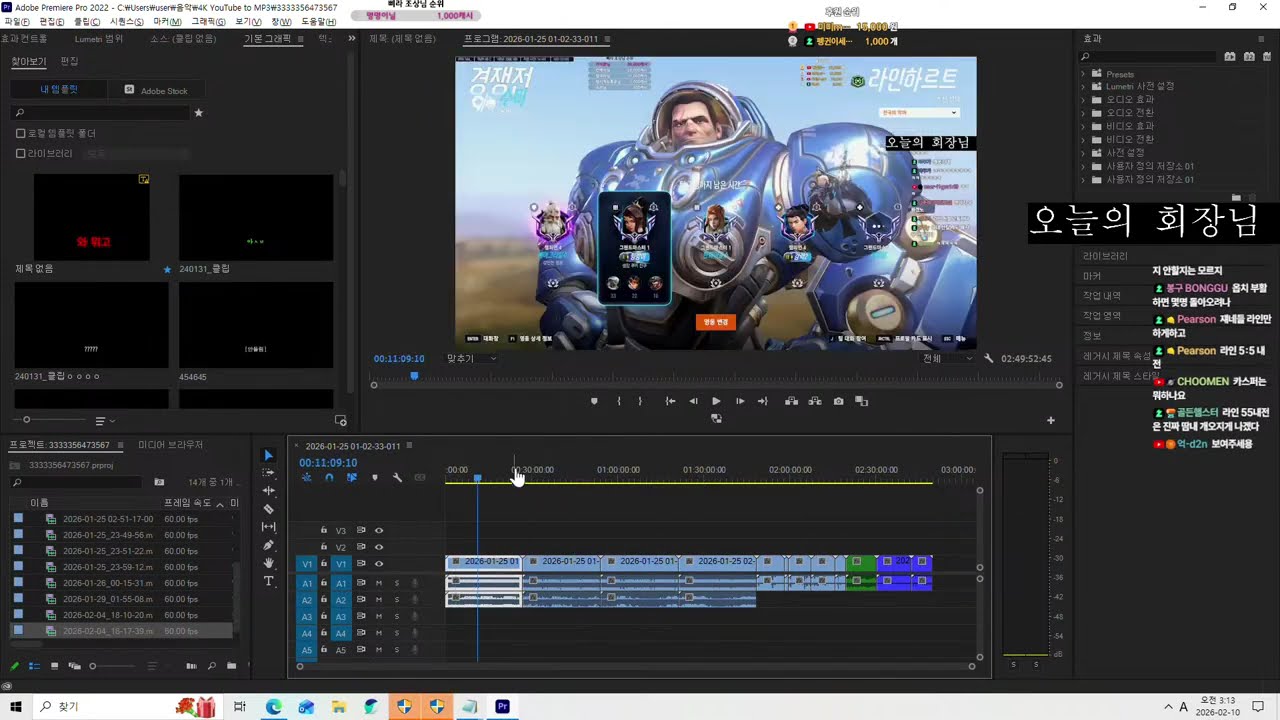Click Add Marker in Program Monitor
The image size is (1280, 720).
[x=594, y=401]
